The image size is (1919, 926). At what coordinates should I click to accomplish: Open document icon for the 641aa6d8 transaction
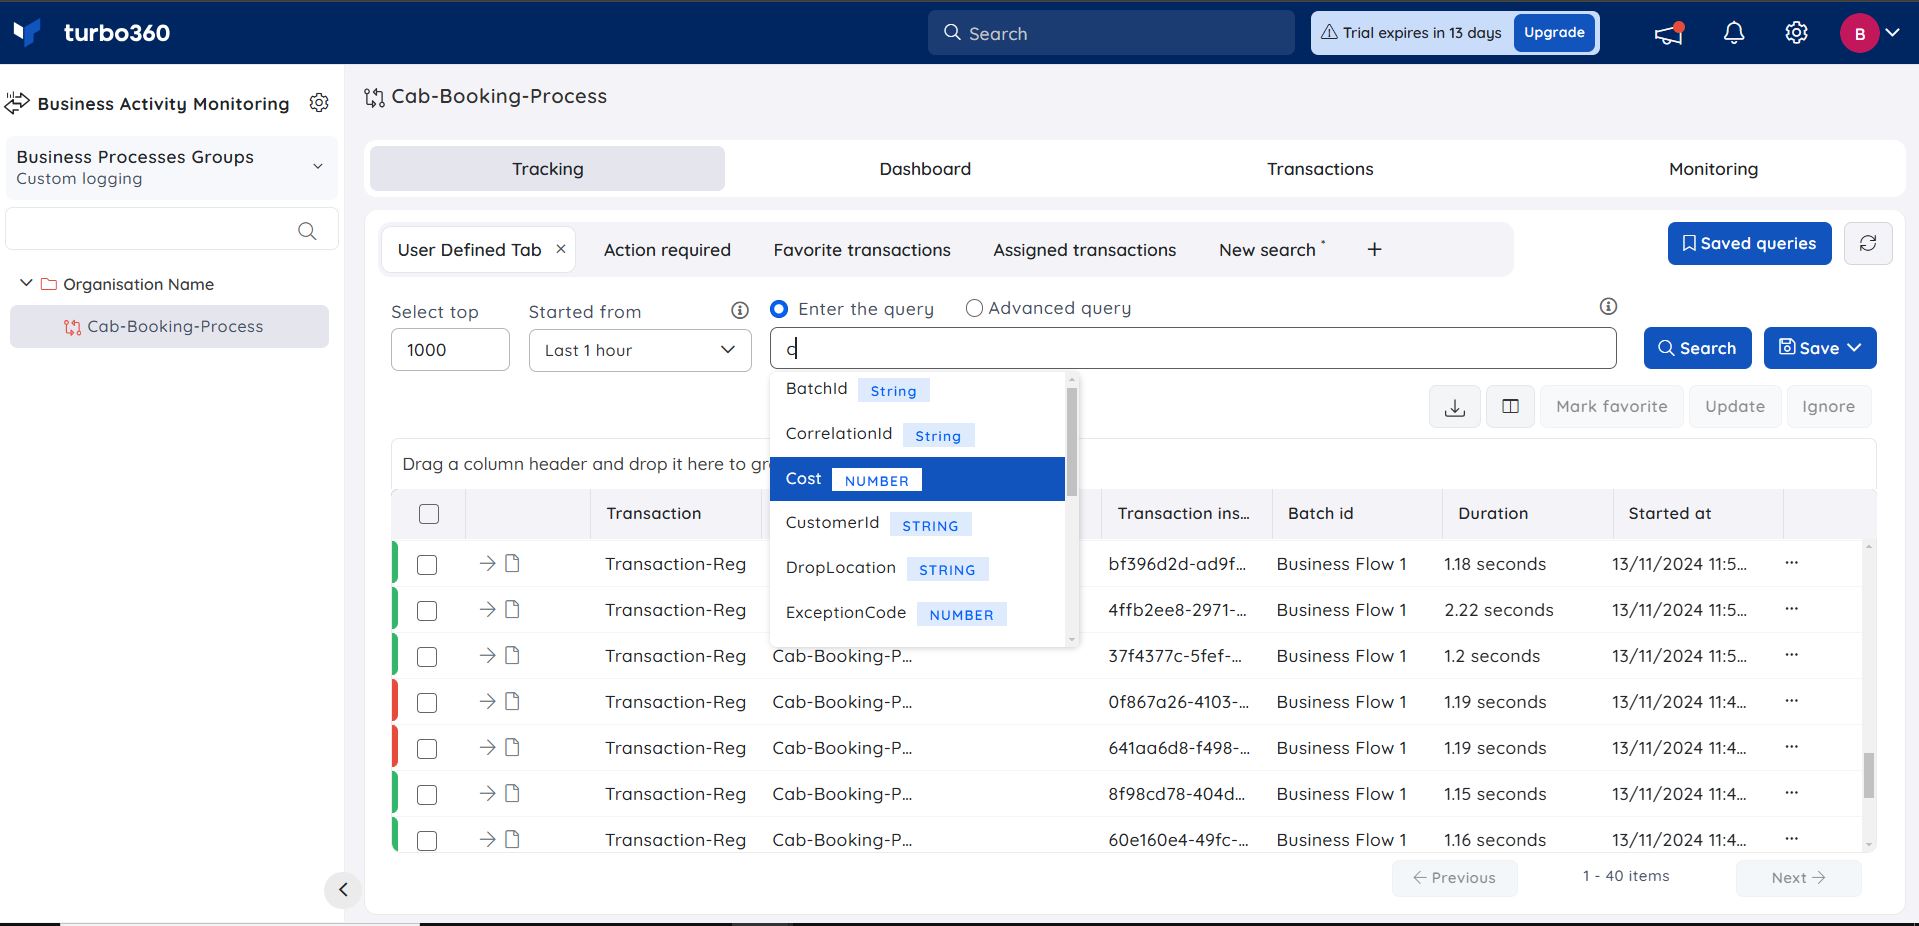coord(512,747)
